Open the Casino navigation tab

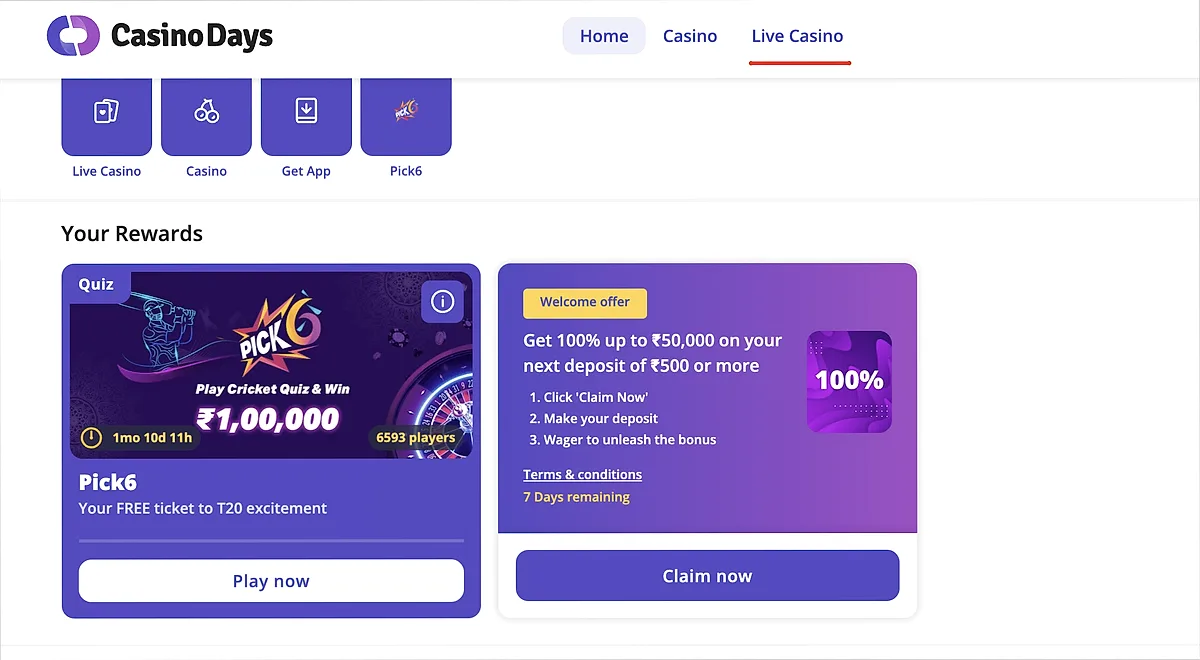point(690,36)
